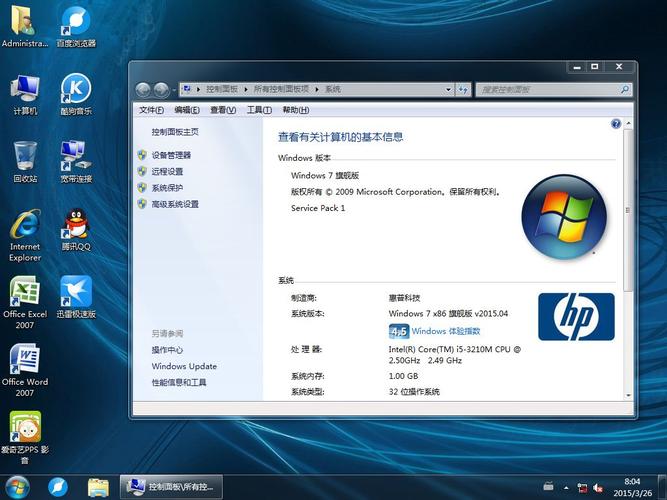Screen dimensions: 667x500
Task: Open 设备管理器 in the left panel
Action: tap(171, 155)
